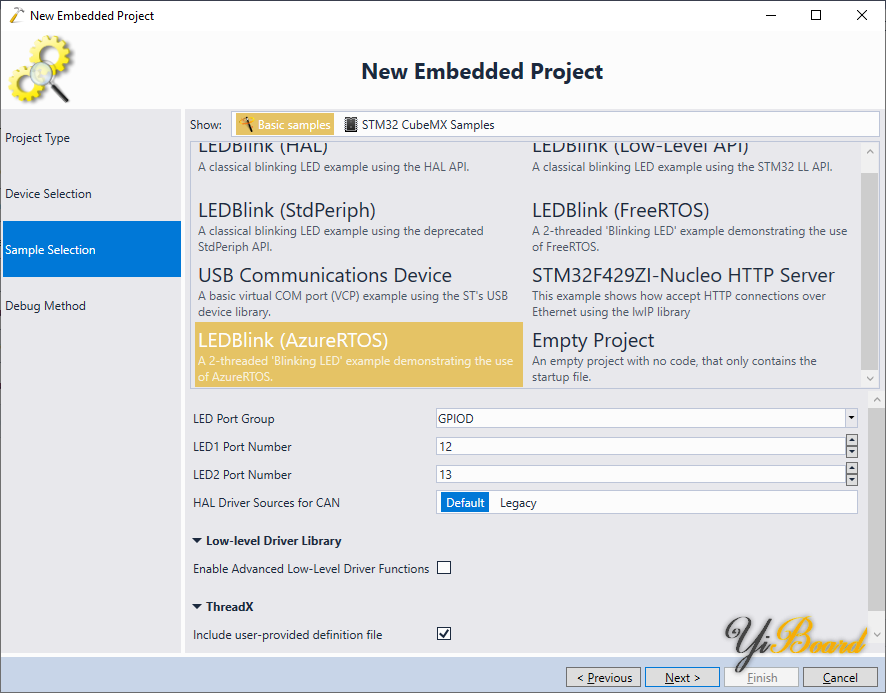
Task: Decrease LED1 Port Number with down arrow
Action: click(x=852, y=452)
